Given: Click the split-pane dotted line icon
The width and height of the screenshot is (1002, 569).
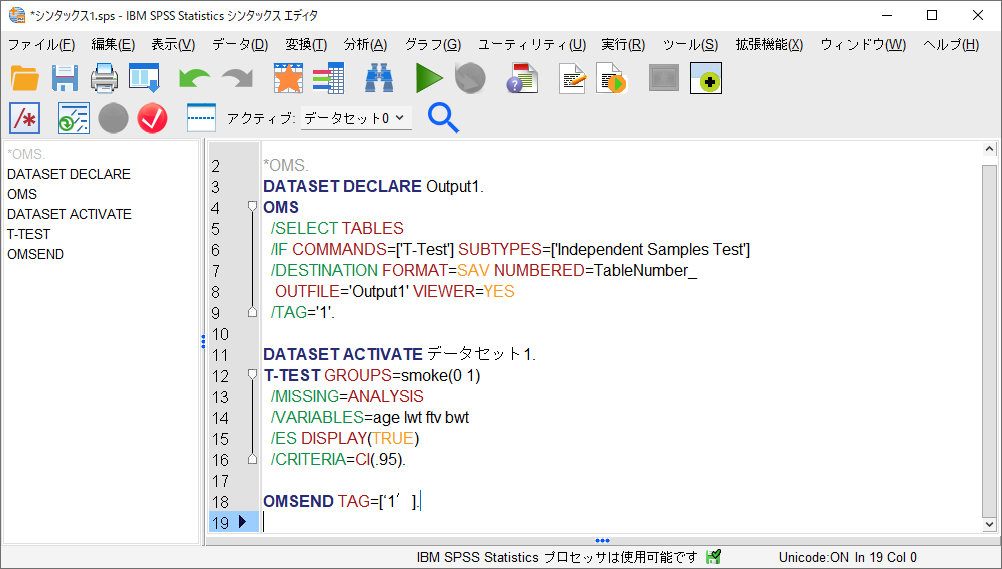Looking at the screenshot, I should (201, 118).
